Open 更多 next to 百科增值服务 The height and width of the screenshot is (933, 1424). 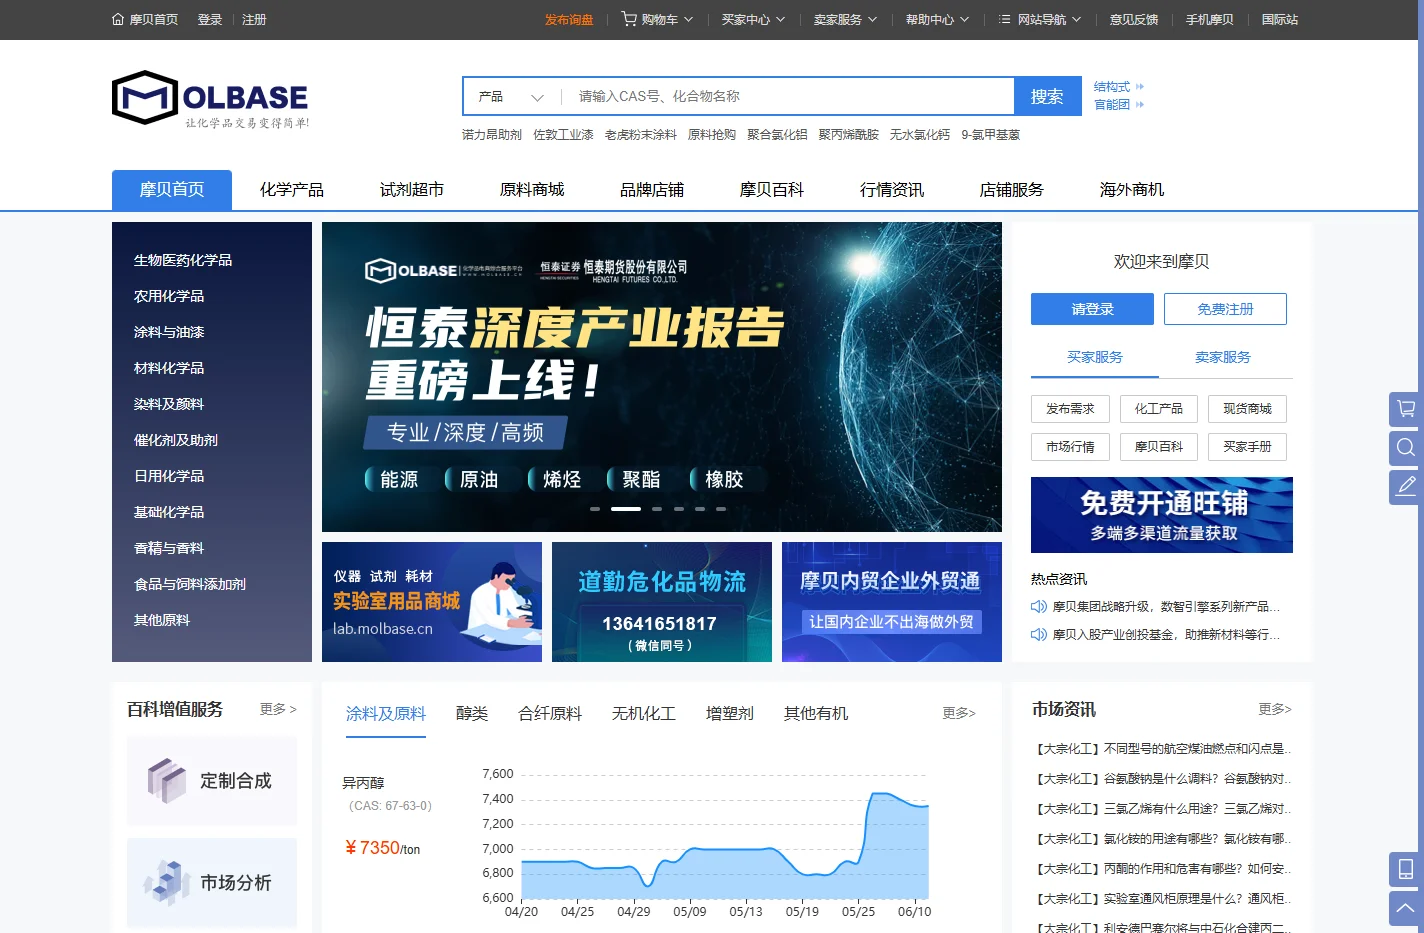coord(278,709)
